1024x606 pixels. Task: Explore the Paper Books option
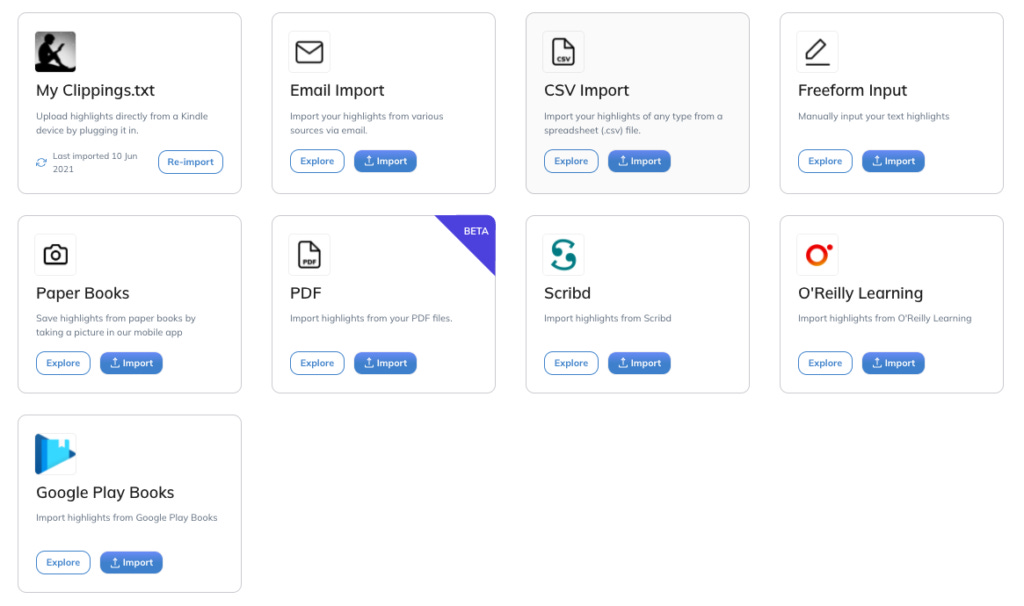[63, 363]
